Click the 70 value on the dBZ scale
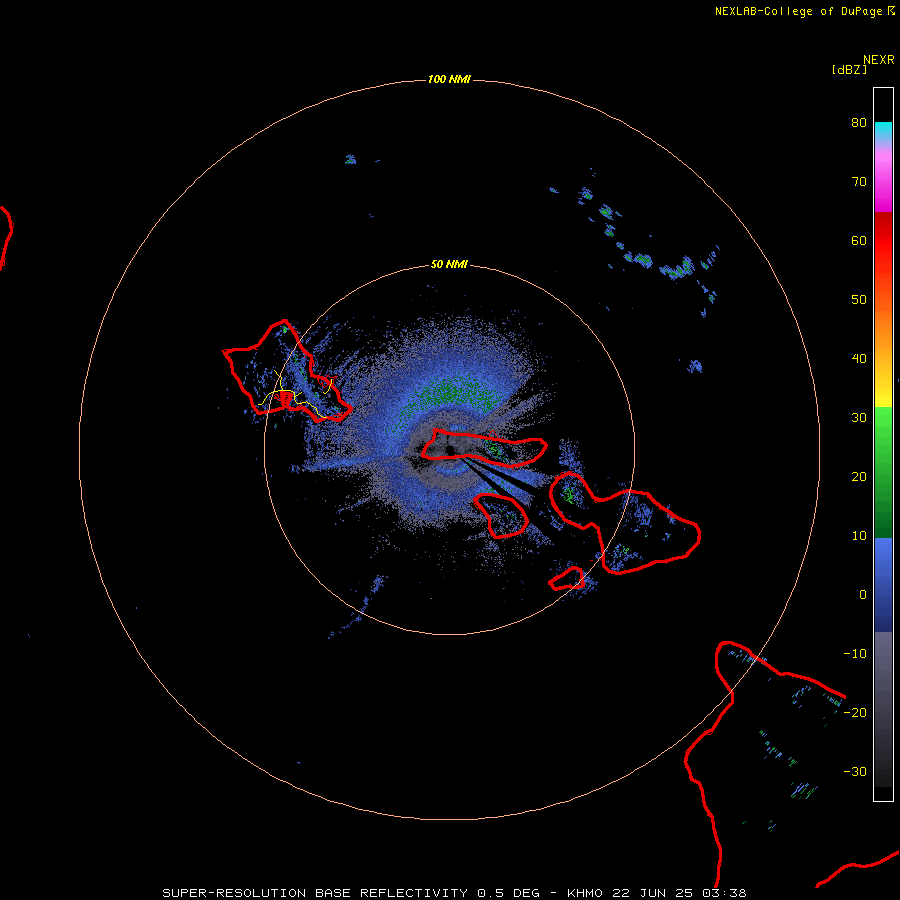 click(x=859, y=181)
